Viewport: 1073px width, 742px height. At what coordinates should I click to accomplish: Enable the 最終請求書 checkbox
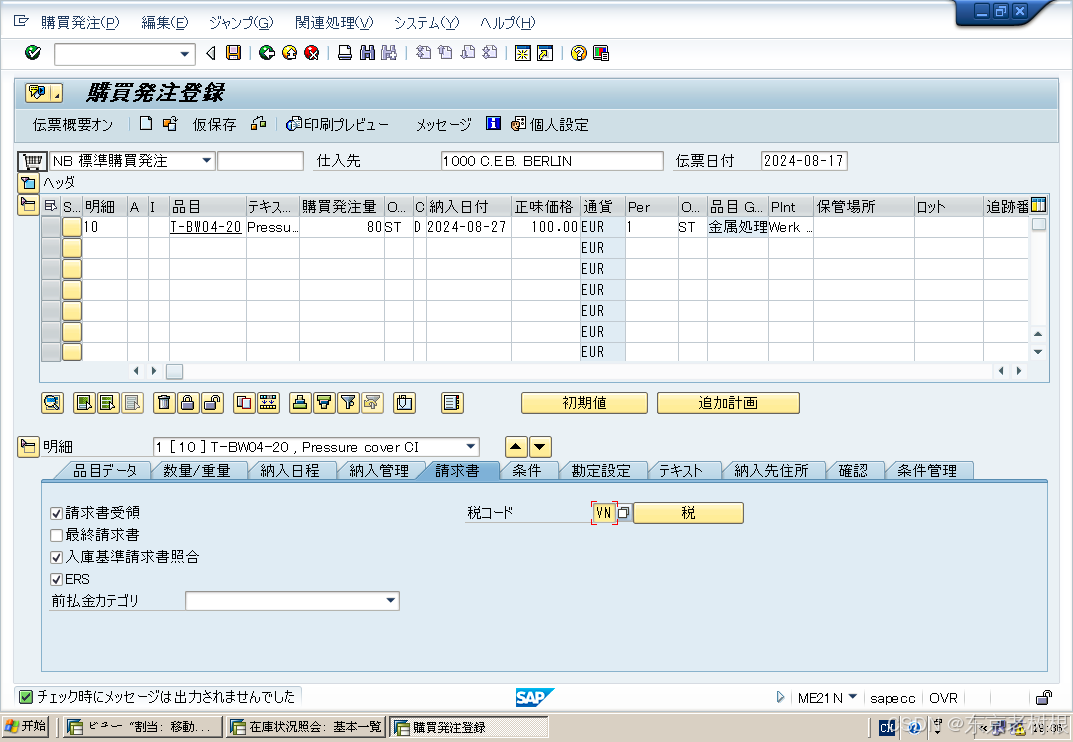[x=57, y=535]
